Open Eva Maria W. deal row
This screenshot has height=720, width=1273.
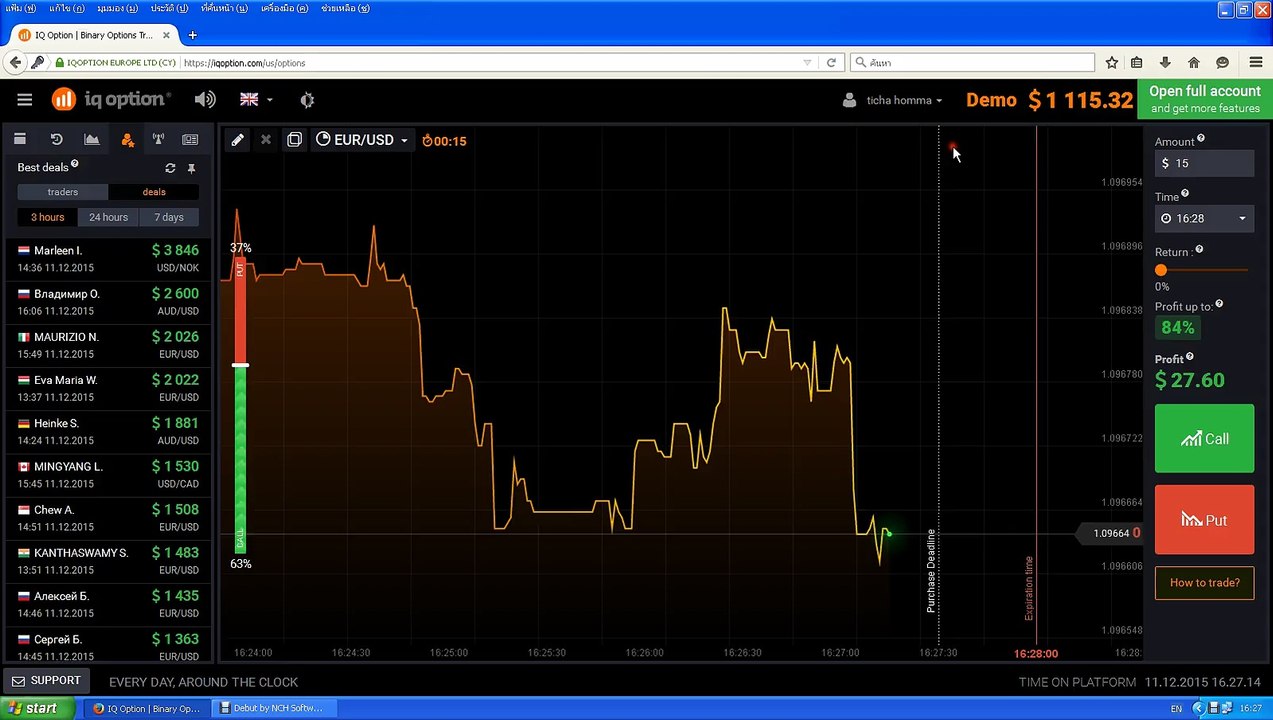[108, 388]
